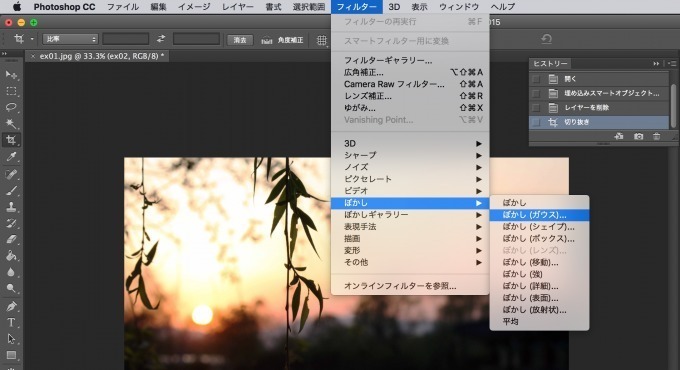
Task: Select the History Brush tool
Action: tap(11, 223)
